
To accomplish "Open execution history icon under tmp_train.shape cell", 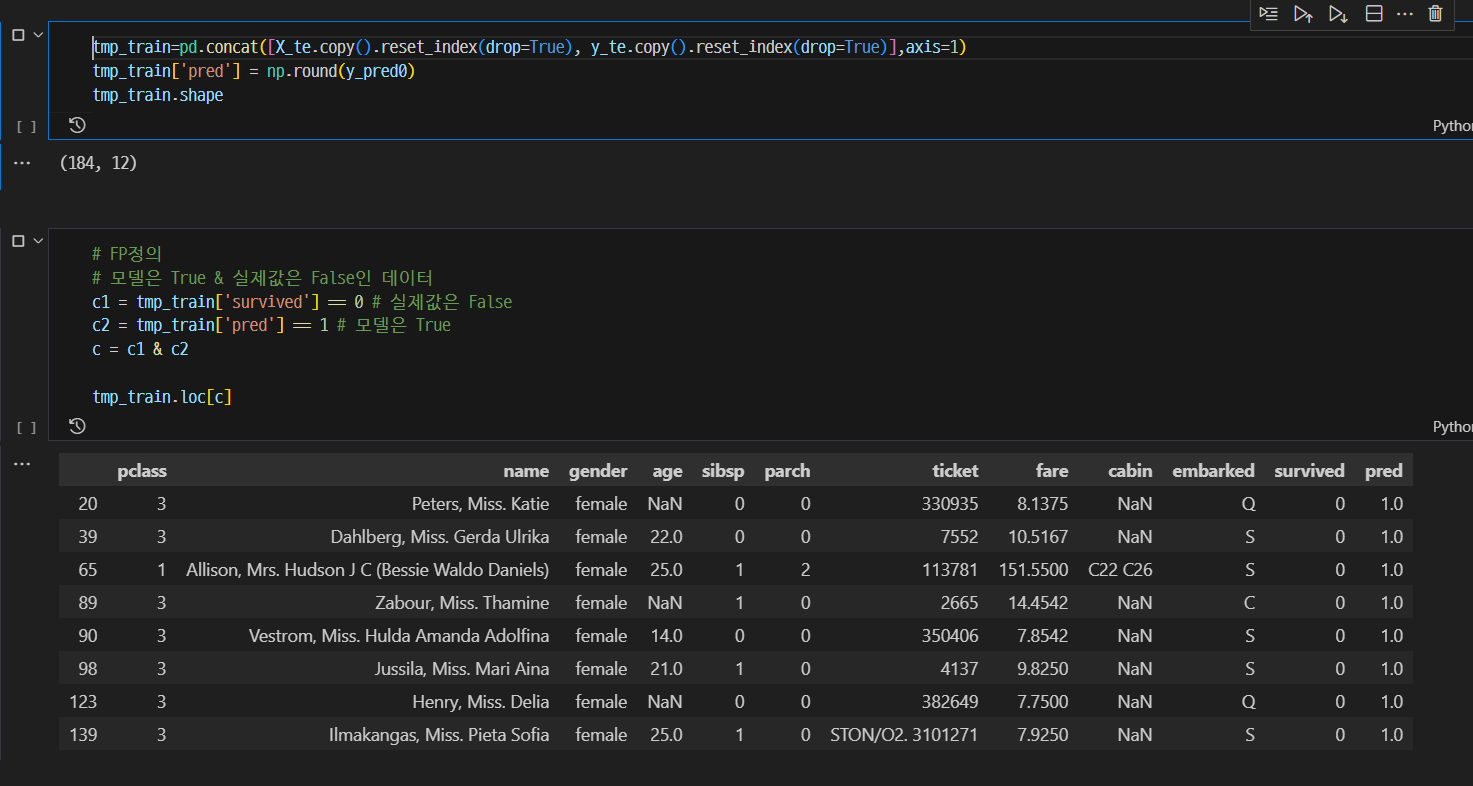I will click(77, 125).
